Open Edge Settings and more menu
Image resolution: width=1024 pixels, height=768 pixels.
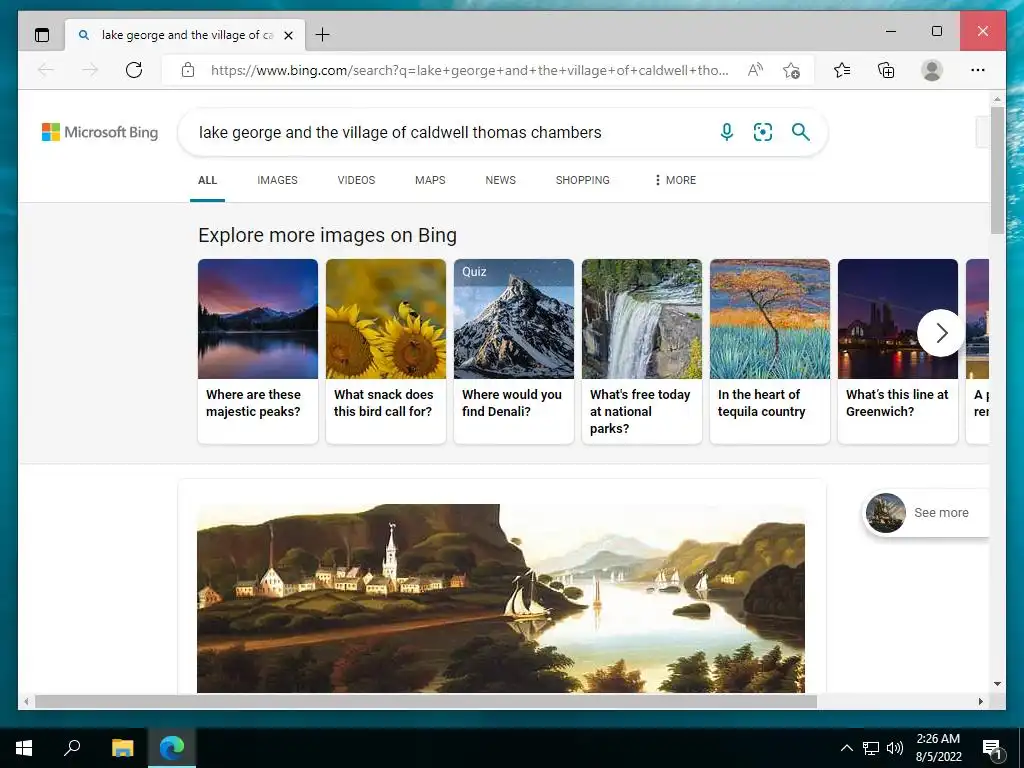click(978, 70)
